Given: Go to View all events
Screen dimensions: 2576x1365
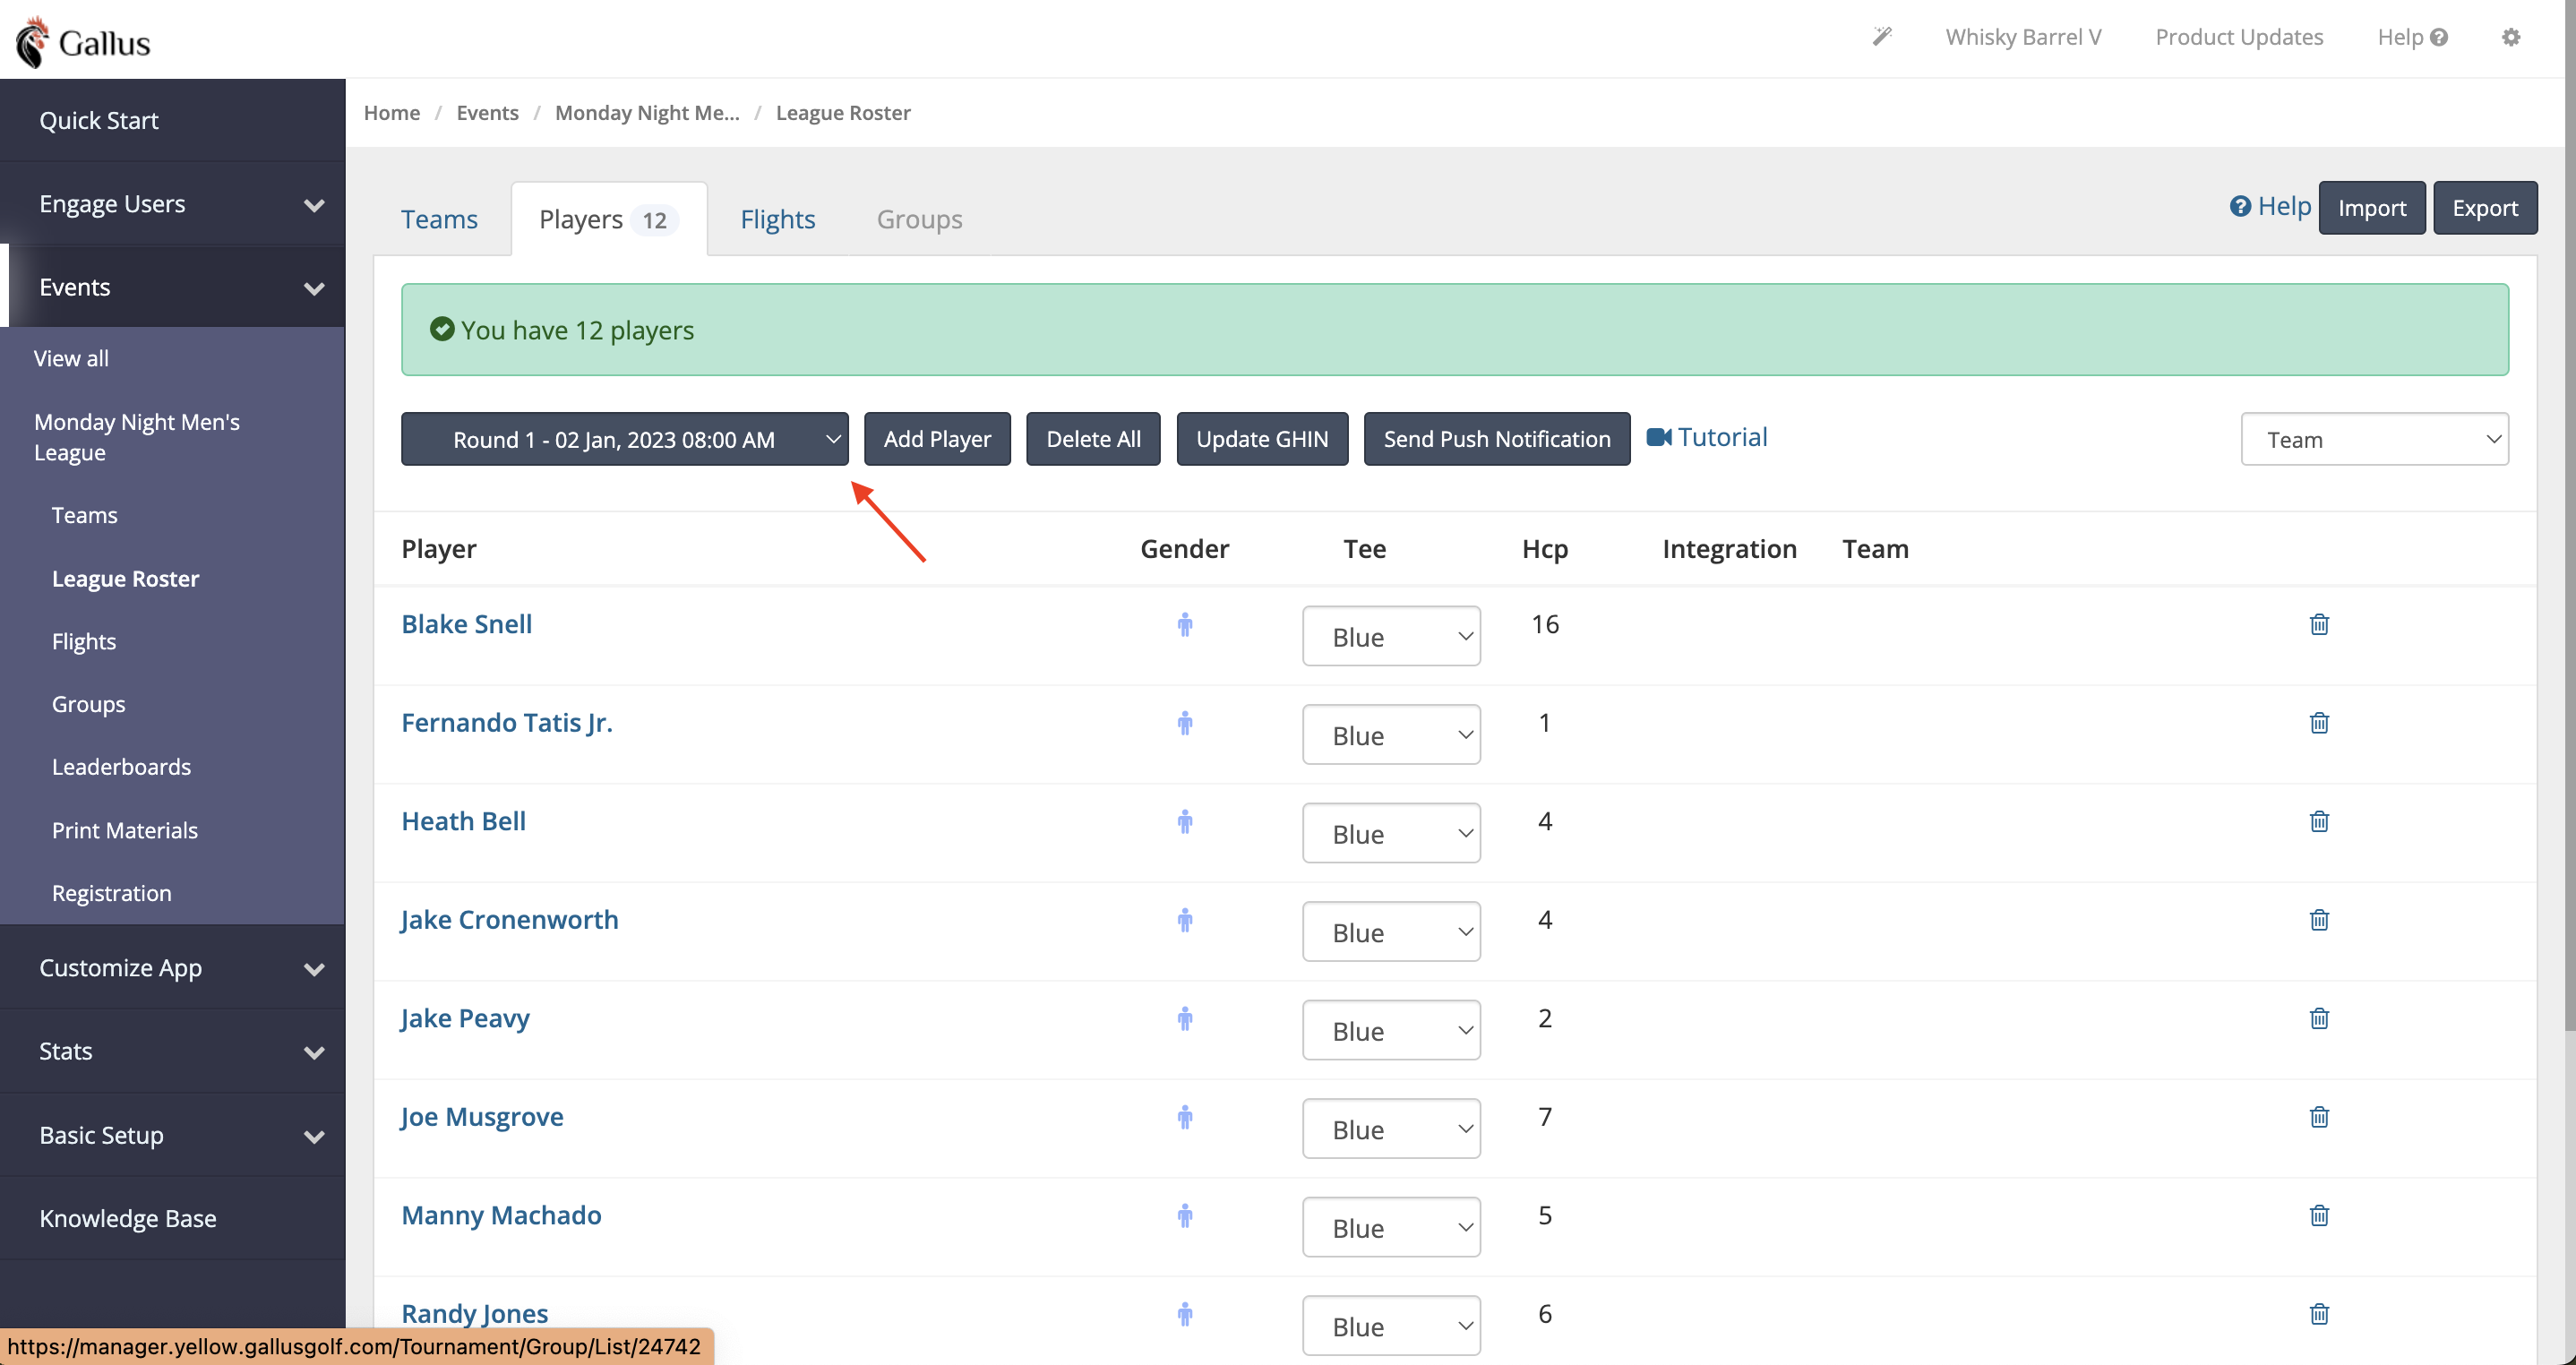Looking at the screenshot, I should pos(71,358).
